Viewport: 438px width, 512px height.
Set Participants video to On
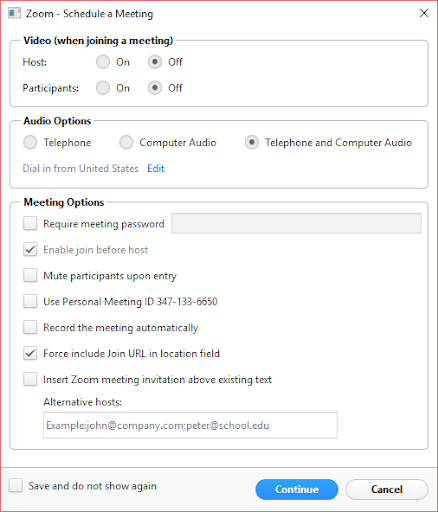coord(103,88)
